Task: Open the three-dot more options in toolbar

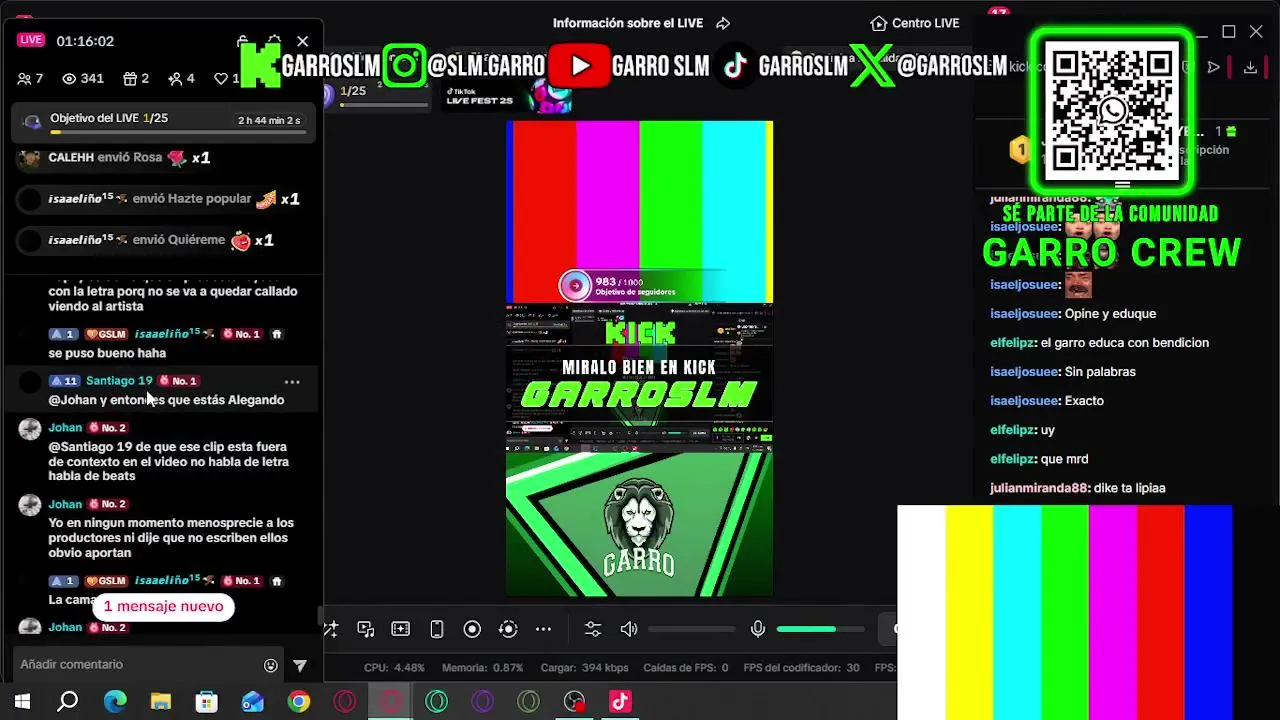Action: click(543, 629)
